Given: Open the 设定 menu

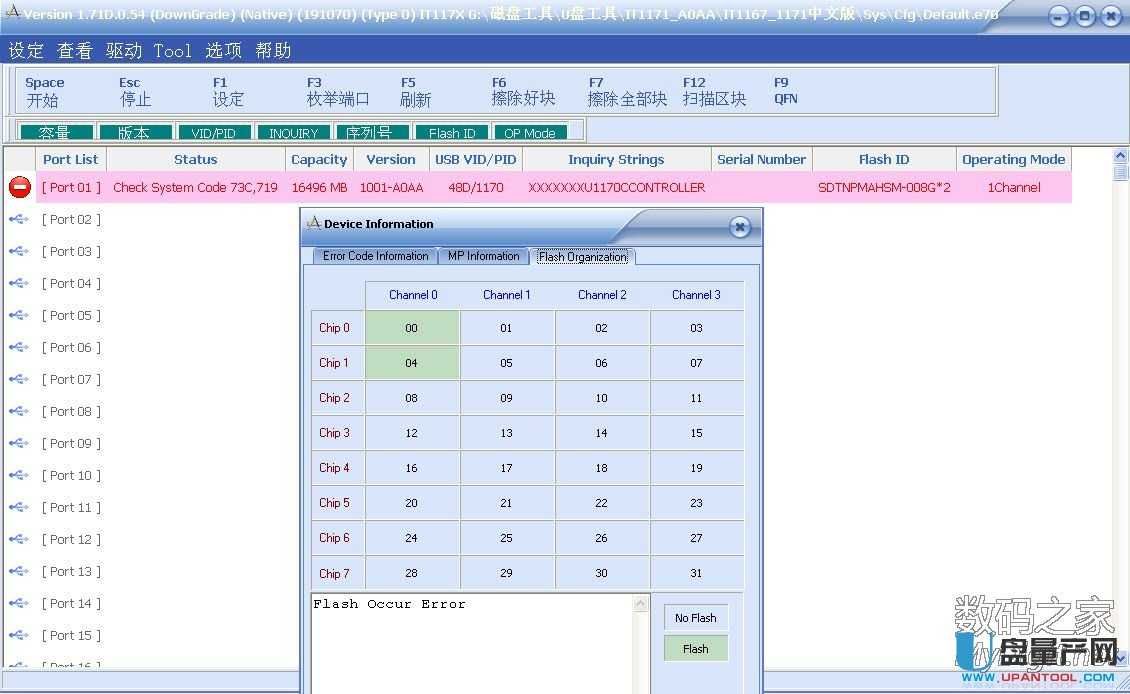Looking at the screenshot, I should 26,51.
